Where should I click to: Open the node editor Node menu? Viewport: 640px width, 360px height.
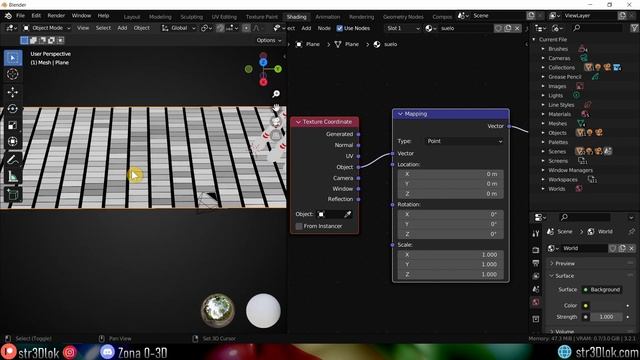coord(324,28)
